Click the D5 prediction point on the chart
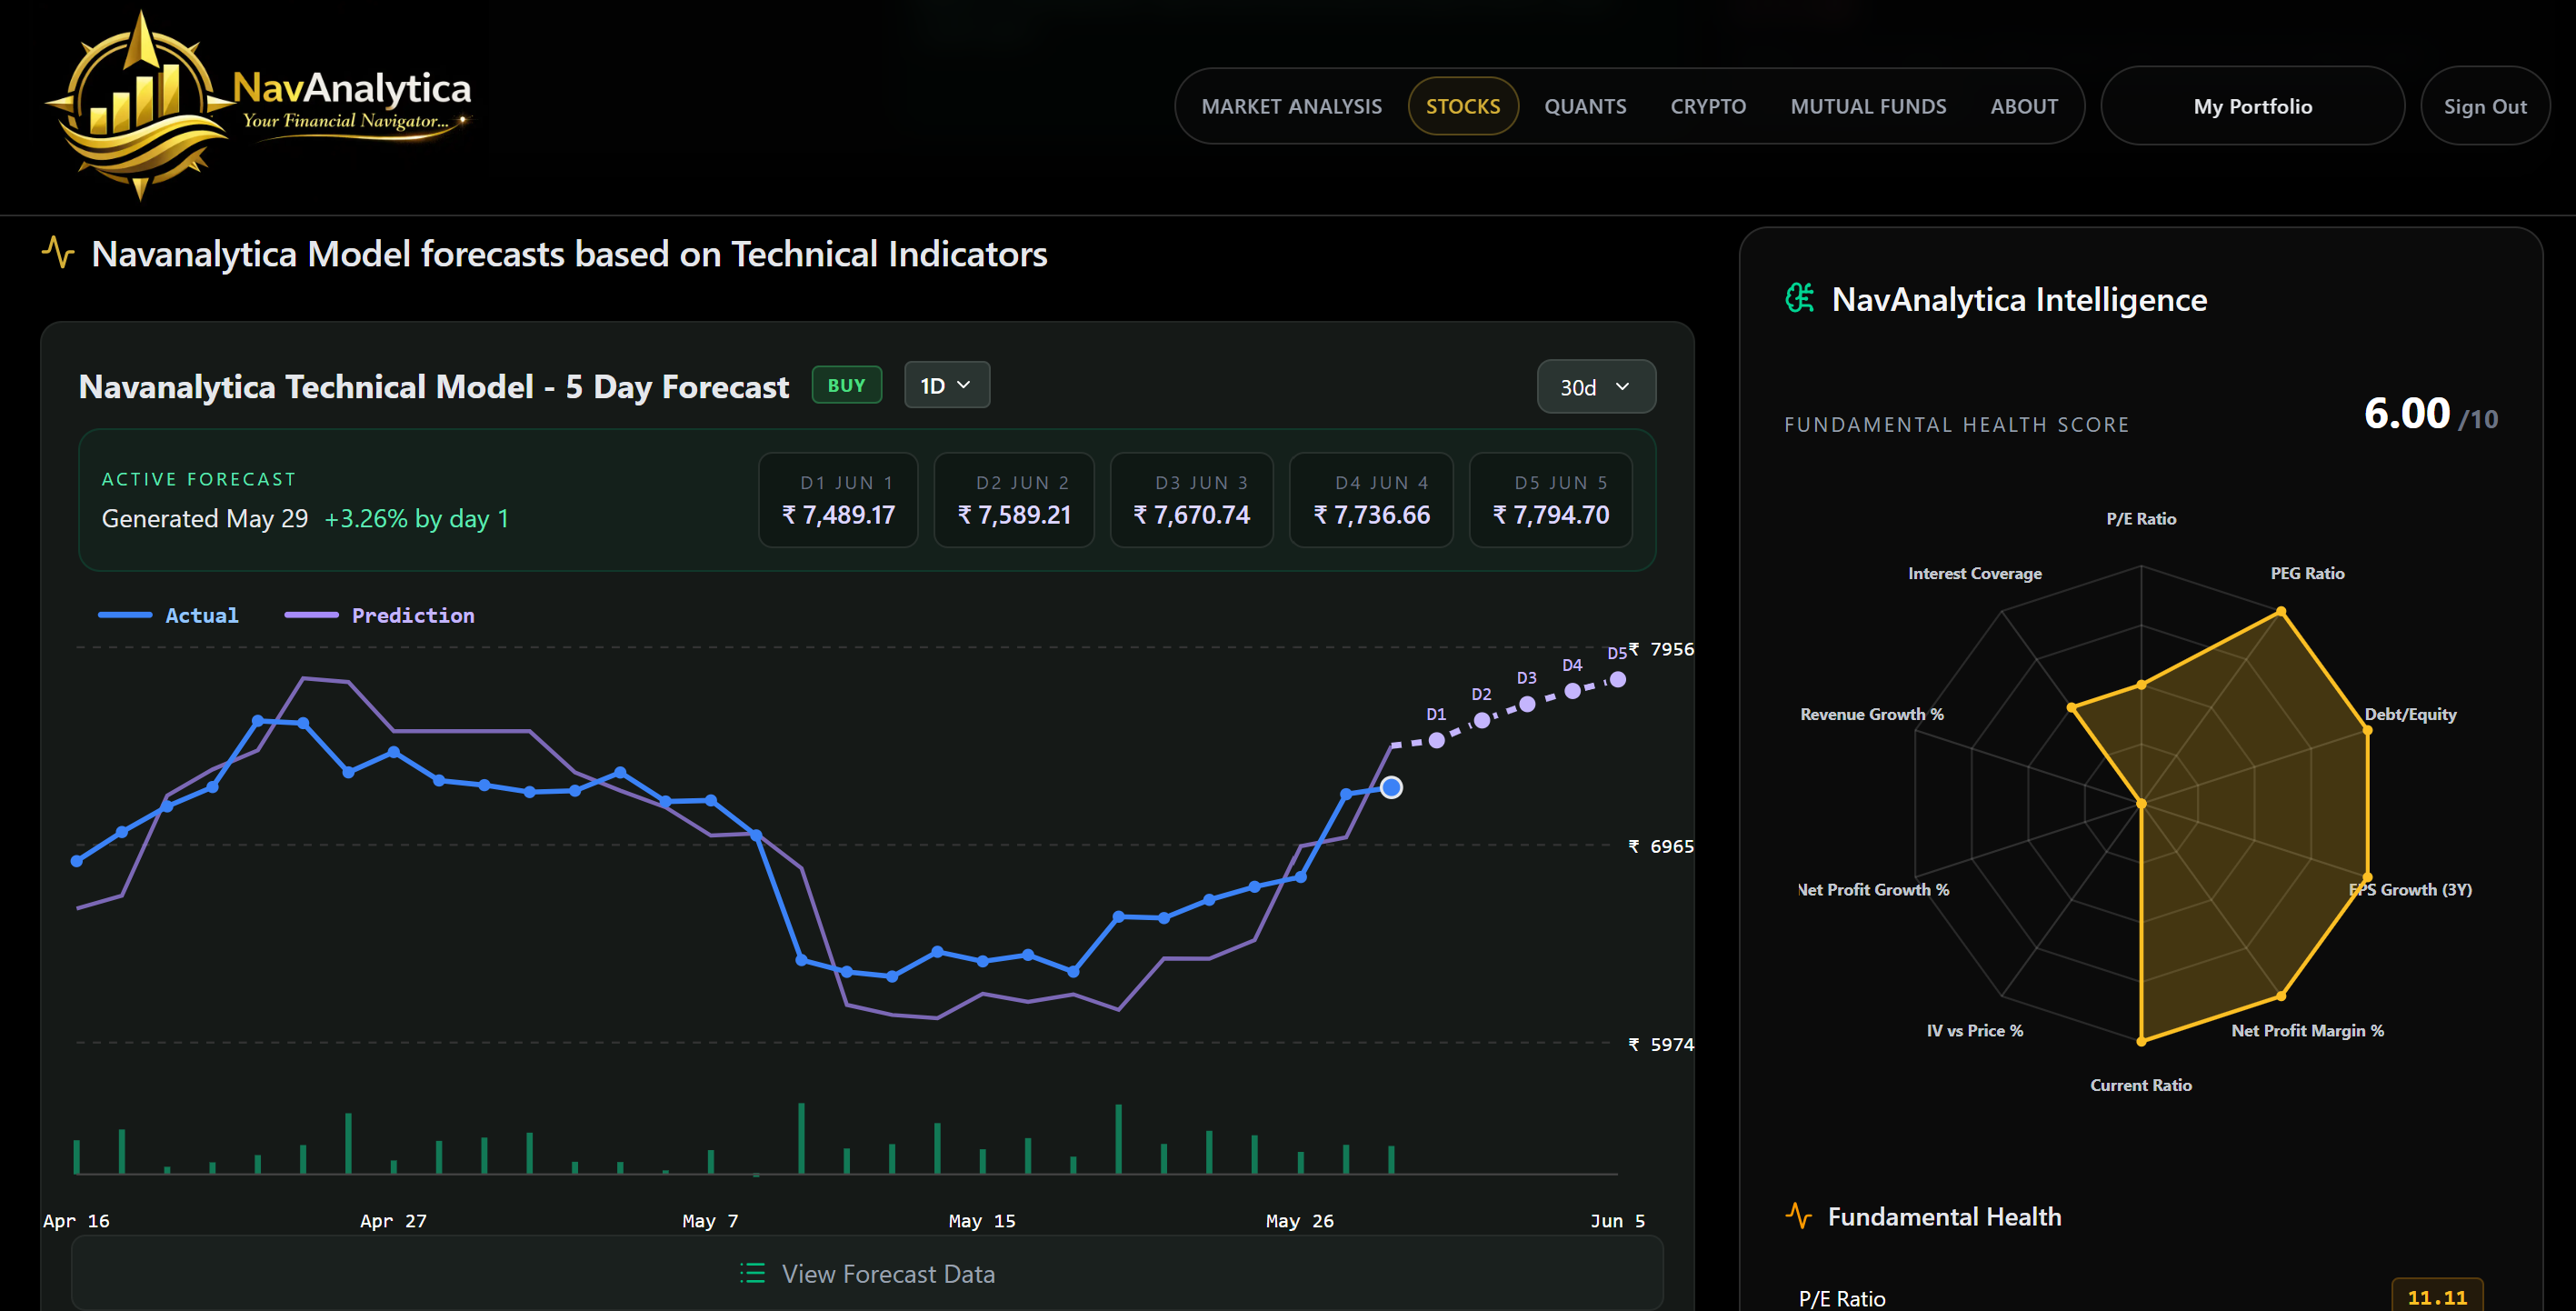The height and width of the screenshot is (1311, 2576). tap(1618, 679)
